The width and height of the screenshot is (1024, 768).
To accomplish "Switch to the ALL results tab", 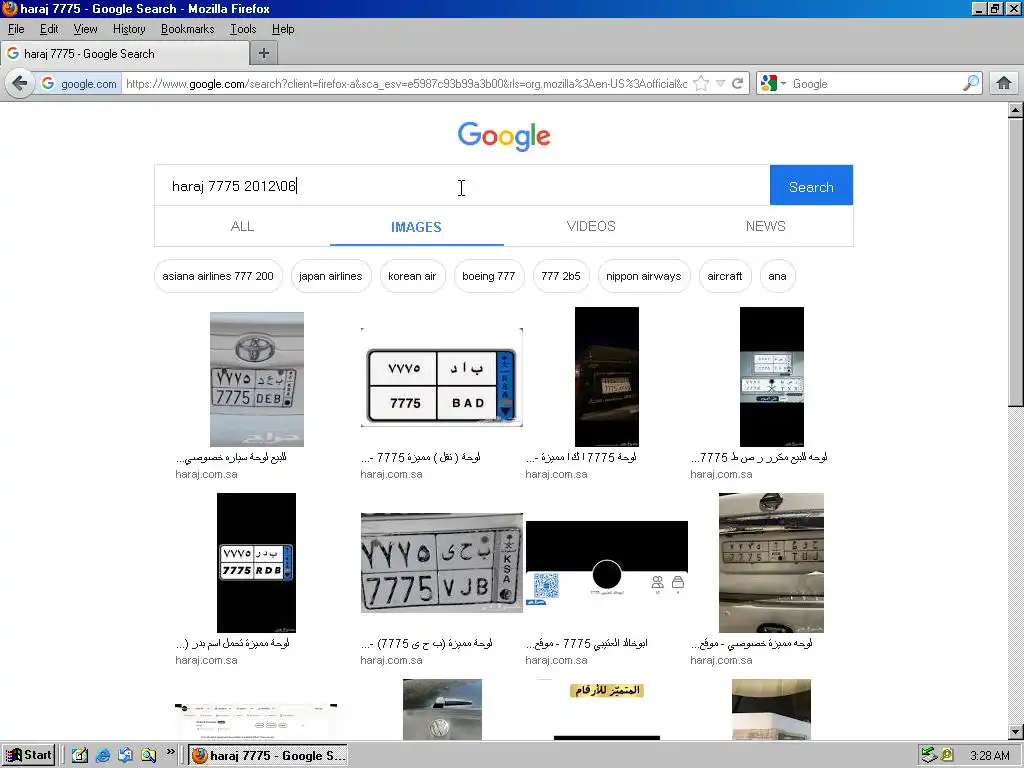I will coord(242,227).
